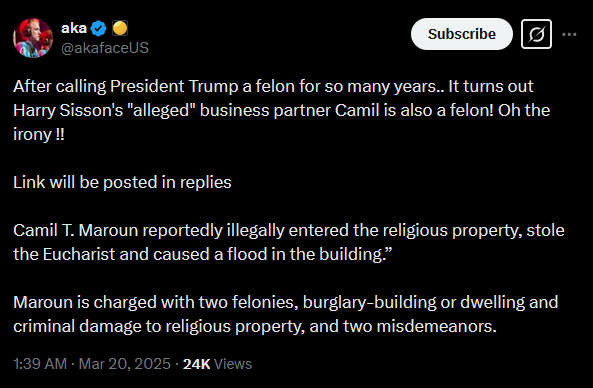This screenshot has width=593, height=388.
Task: View post analytics via 24K Views
Action: point(217,364)
